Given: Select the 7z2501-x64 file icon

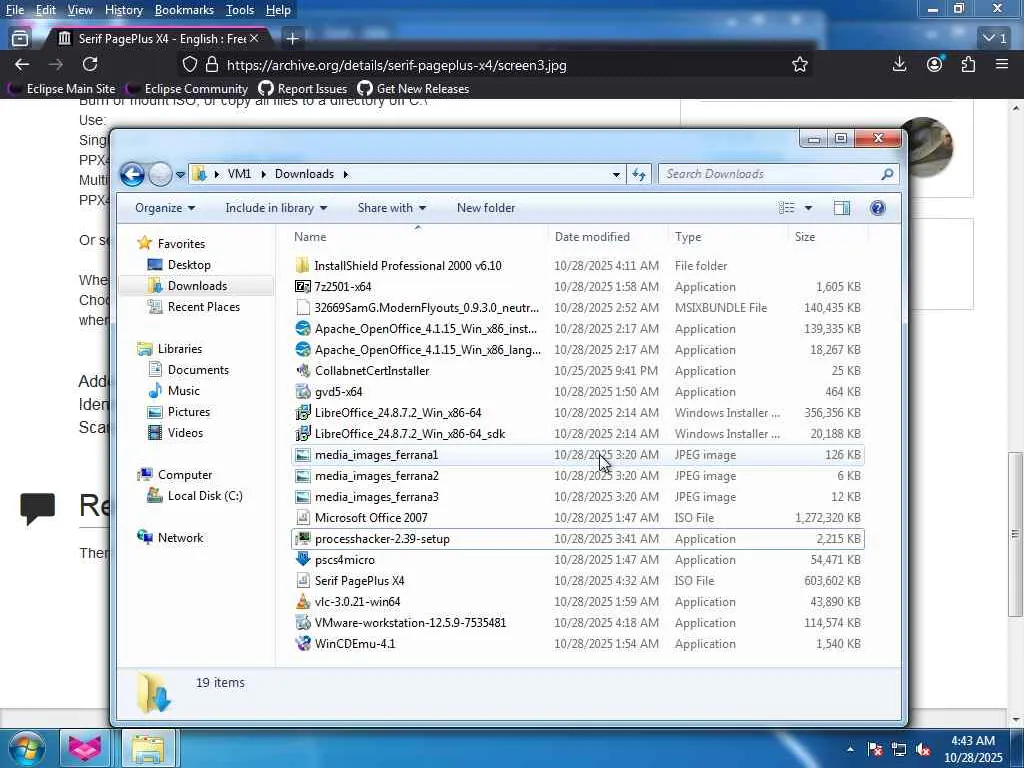Looking at the screenshot, I should [302, 286].
